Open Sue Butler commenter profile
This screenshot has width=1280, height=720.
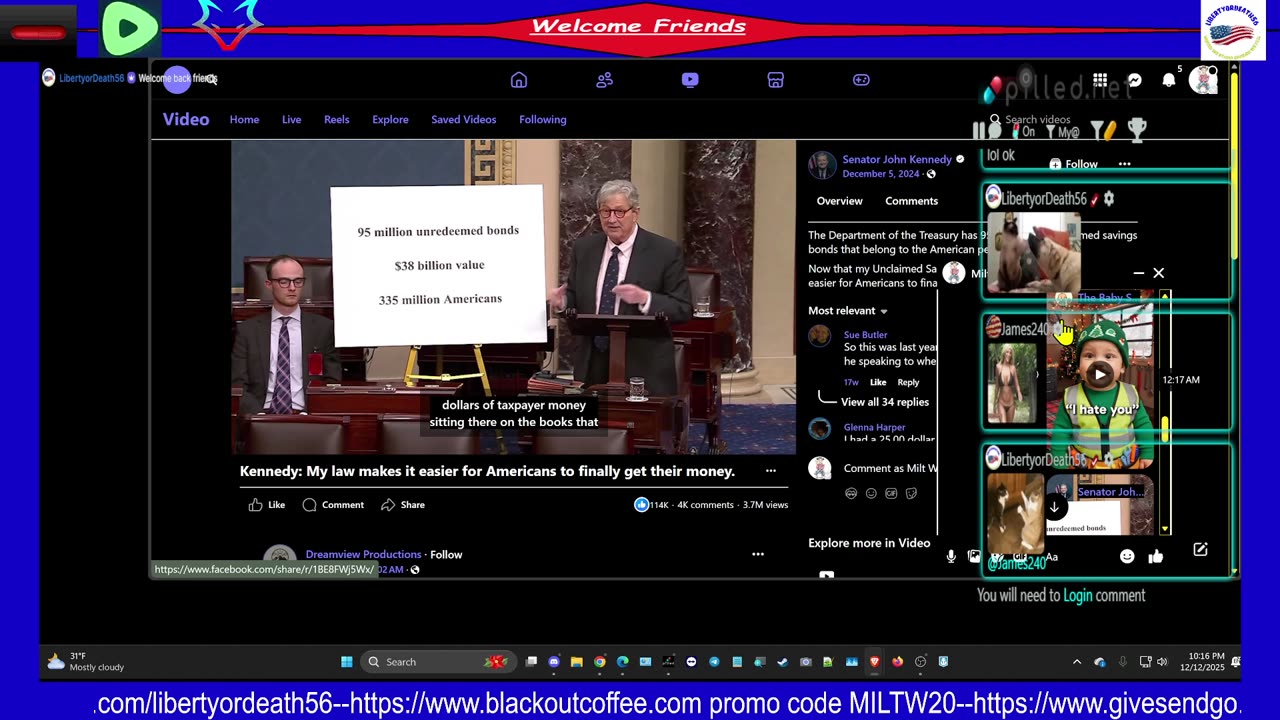pos(865,335)
